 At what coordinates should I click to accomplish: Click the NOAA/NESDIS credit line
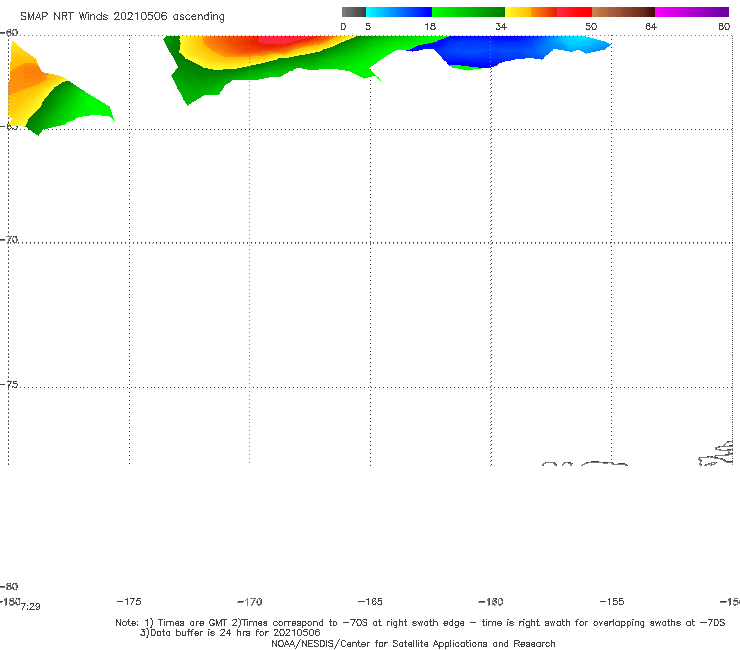coord(413,644)
